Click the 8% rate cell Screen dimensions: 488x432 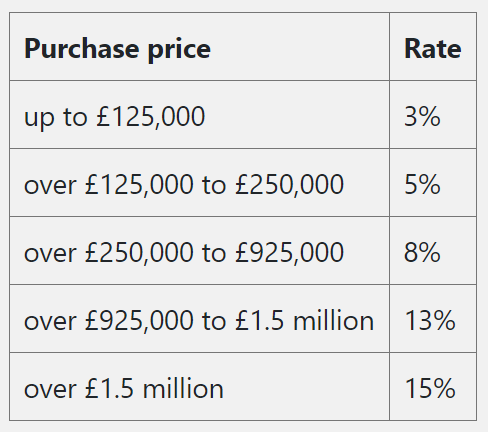(x=433, y=251)
